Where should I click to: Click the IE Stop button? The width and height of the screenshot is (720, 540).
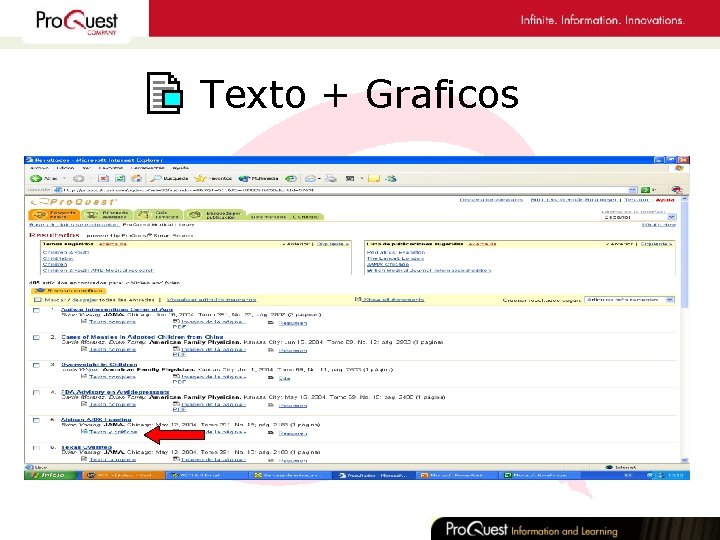[104, 178]
